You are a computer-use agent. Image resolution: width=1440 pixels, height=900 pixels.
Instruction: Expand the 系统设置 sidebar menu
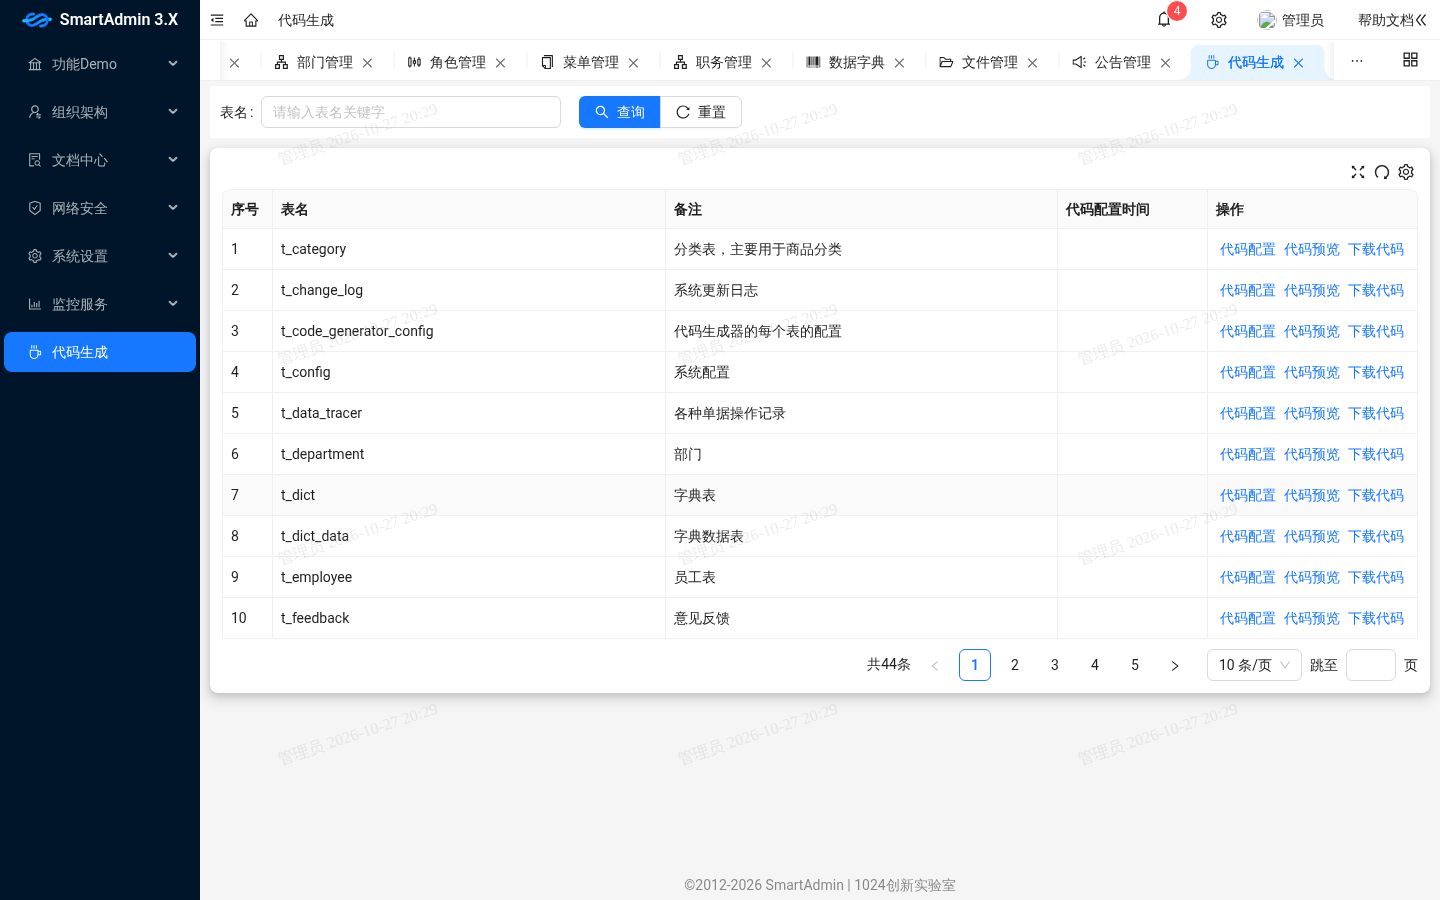(100, 256)
